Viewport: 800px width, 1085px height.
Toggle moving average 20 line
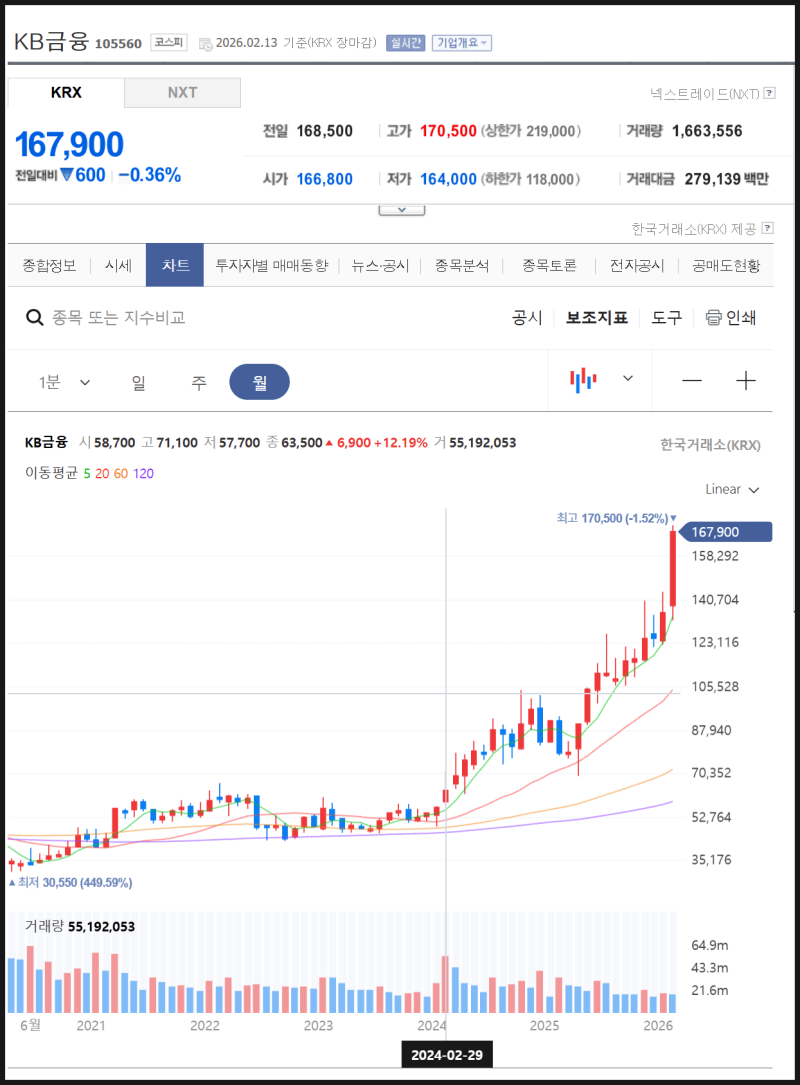(x=102, y=473)
